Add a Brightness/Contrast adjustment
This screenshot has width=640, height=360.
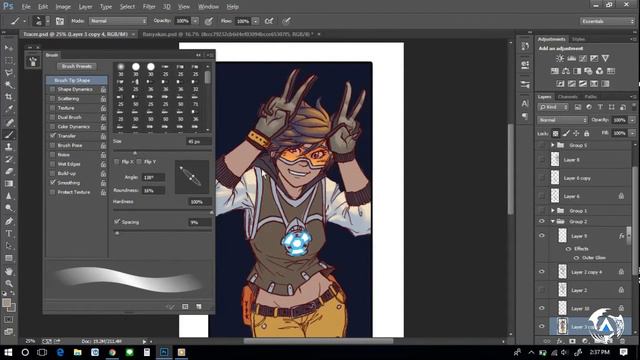tap(560, 58)
